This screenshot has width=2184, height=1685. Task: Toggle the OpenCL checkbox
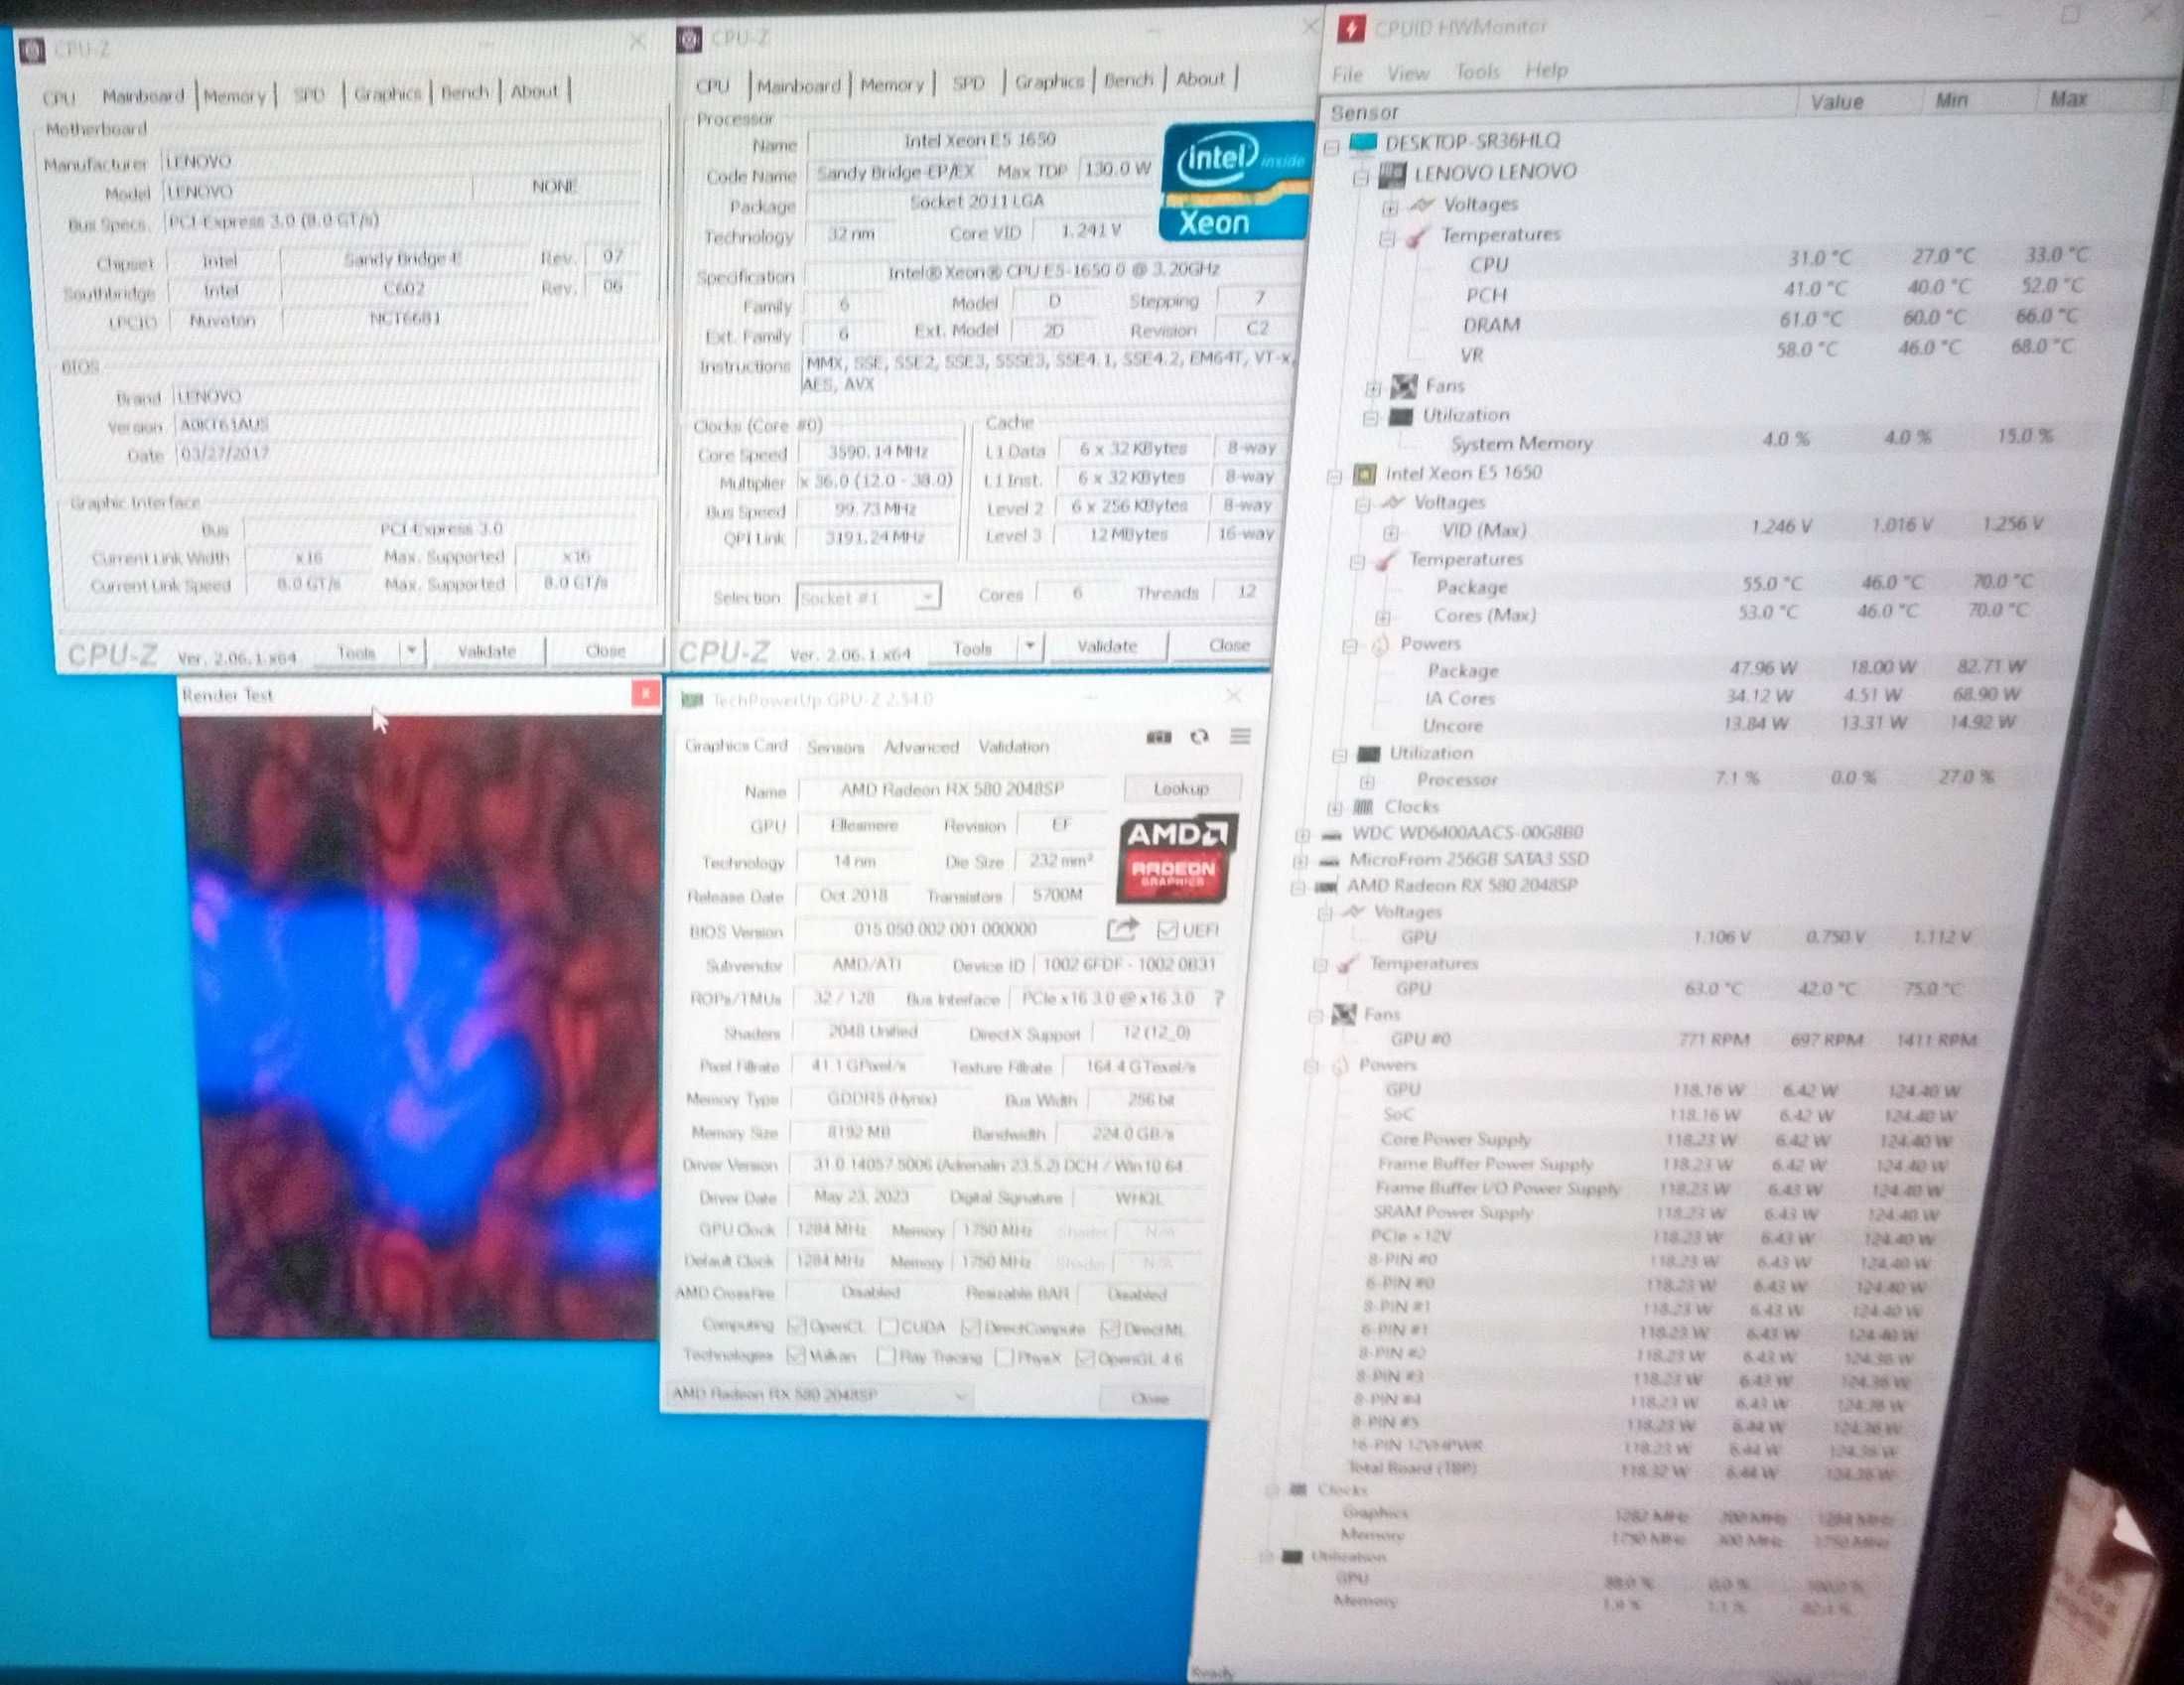(796, 1326)
